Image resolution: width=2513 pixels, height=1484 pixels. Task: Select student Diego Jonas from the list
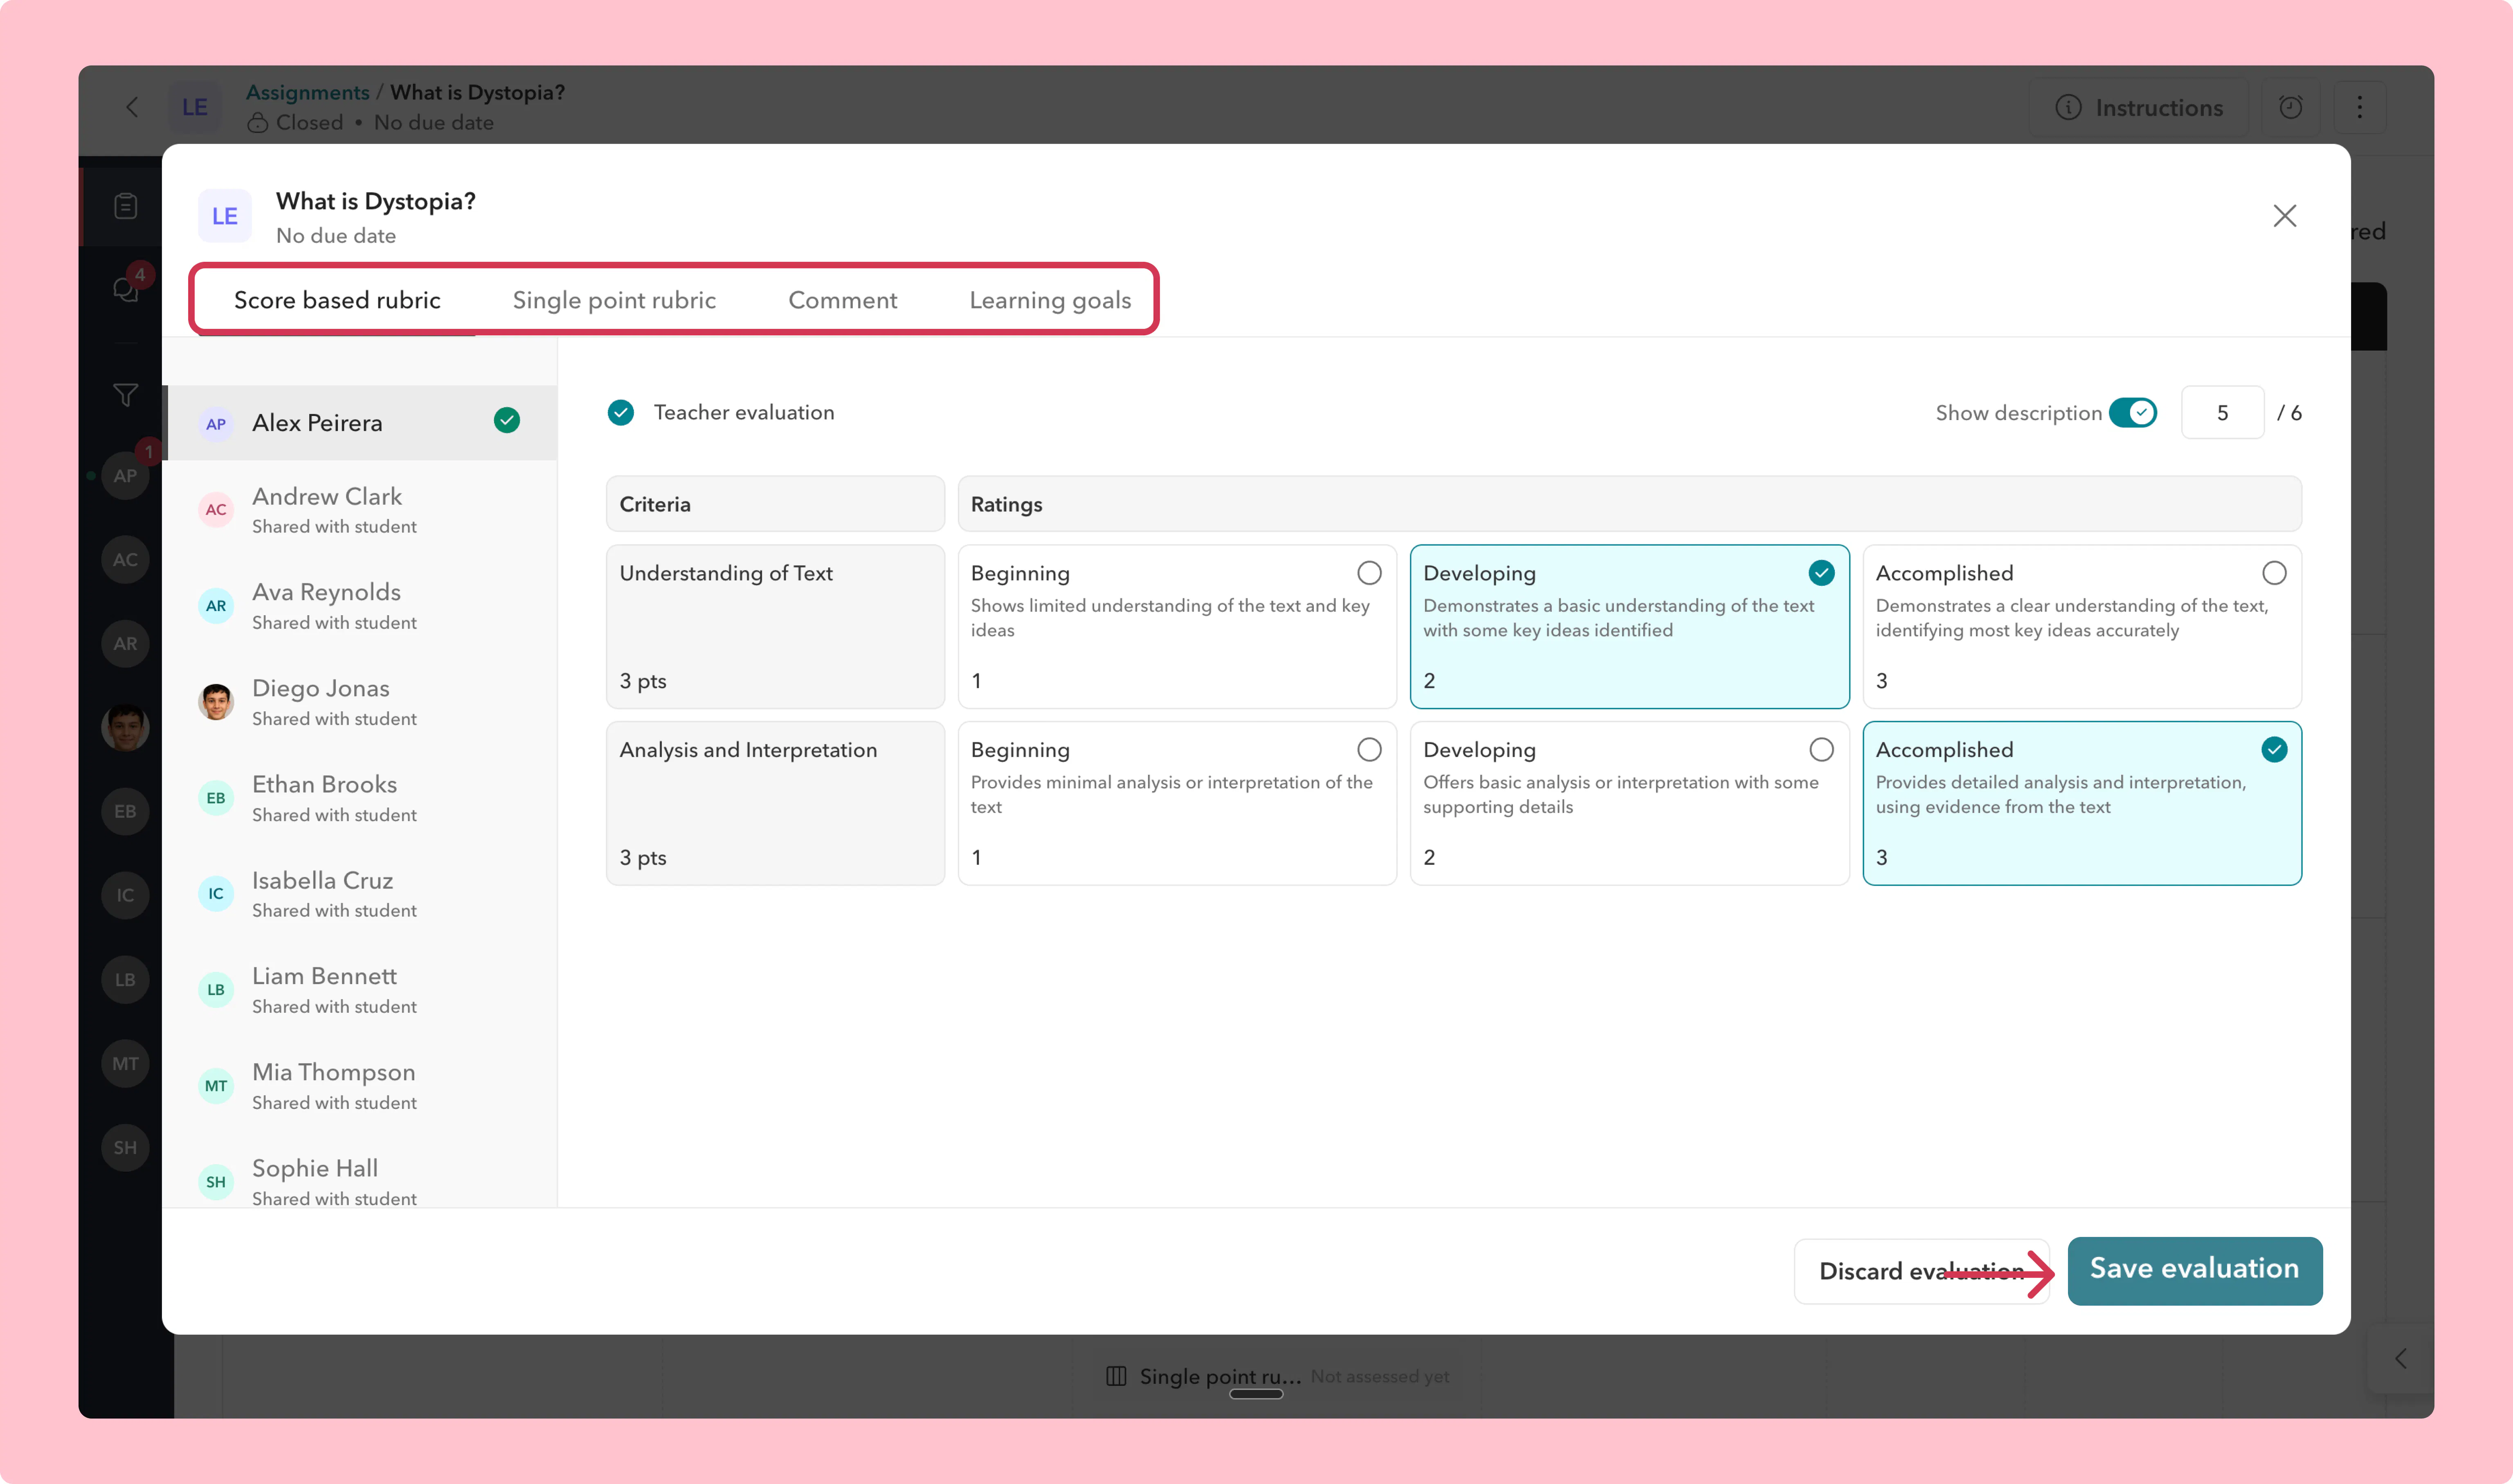[x=360, y=701]
